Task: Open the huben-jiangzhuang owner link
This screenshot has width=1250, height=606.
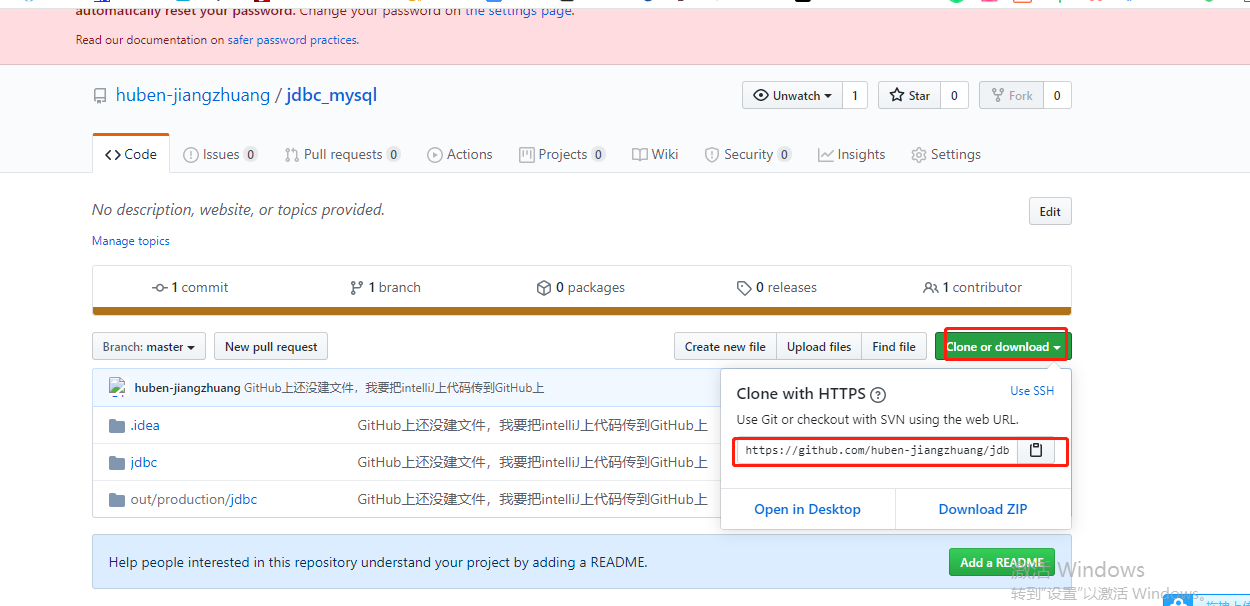Action: coord(193,95)
